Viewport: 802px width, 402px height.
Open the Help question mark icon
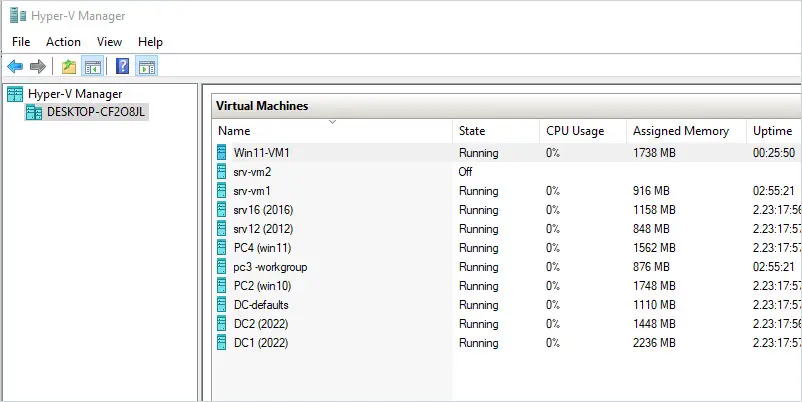point(122,66)
